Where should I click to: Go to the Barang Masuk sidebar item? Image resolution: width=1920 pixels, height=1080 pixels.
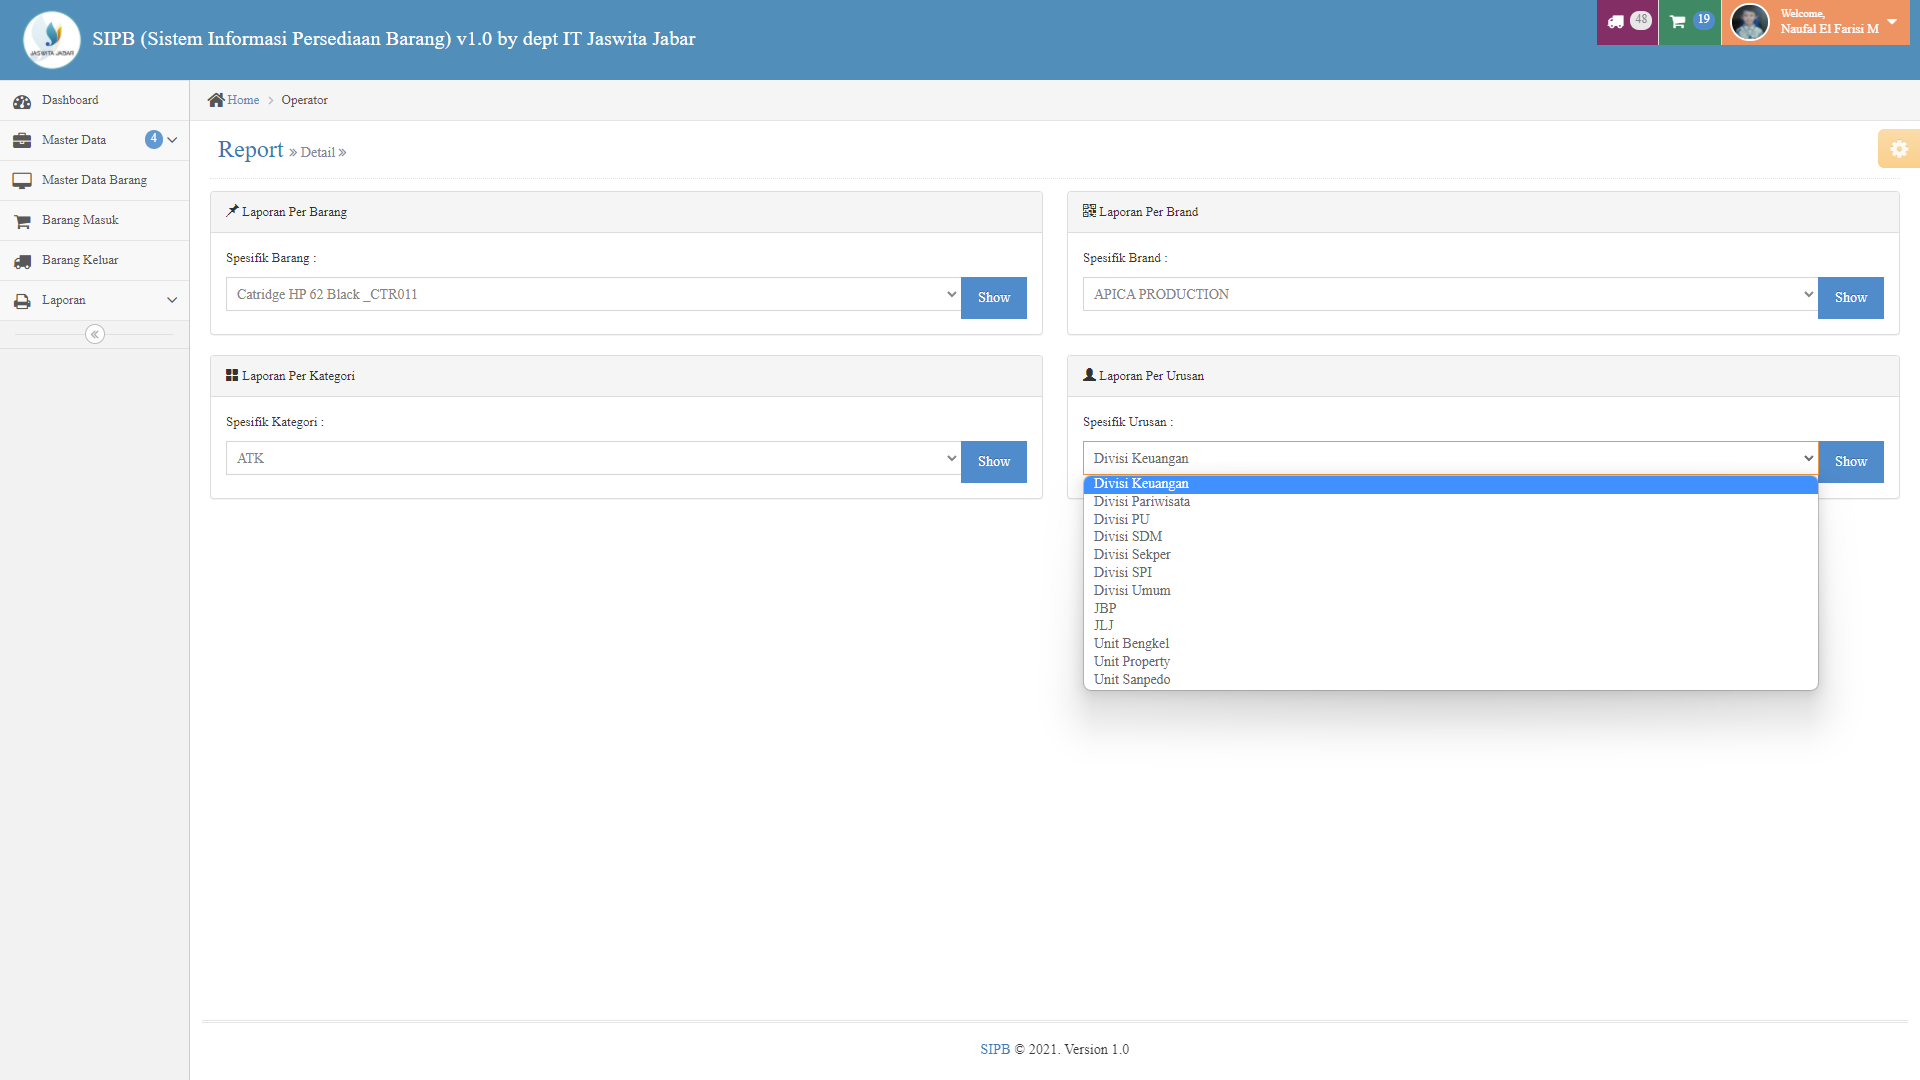coord(80,220)
